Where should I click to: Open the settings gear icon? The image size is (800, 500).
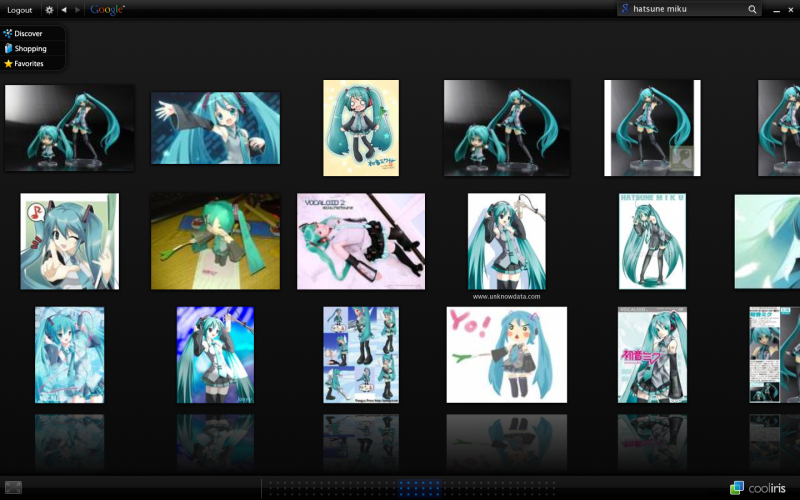click(49, 10)
